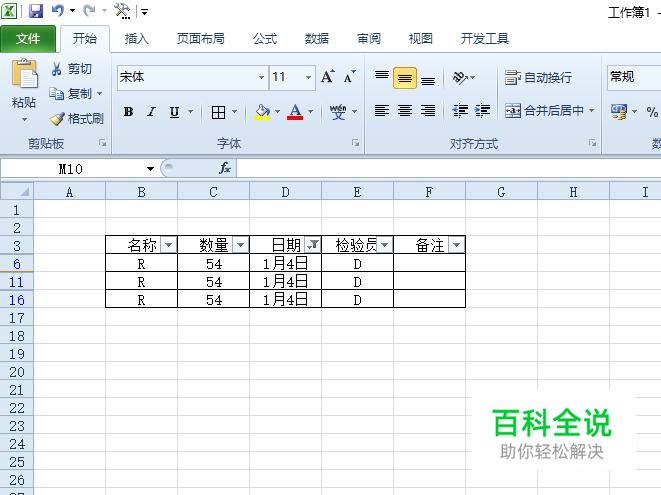This screenshot has height=495, width=661.
Task: Click the Paste clipboard icon
Action: (24, 74)
